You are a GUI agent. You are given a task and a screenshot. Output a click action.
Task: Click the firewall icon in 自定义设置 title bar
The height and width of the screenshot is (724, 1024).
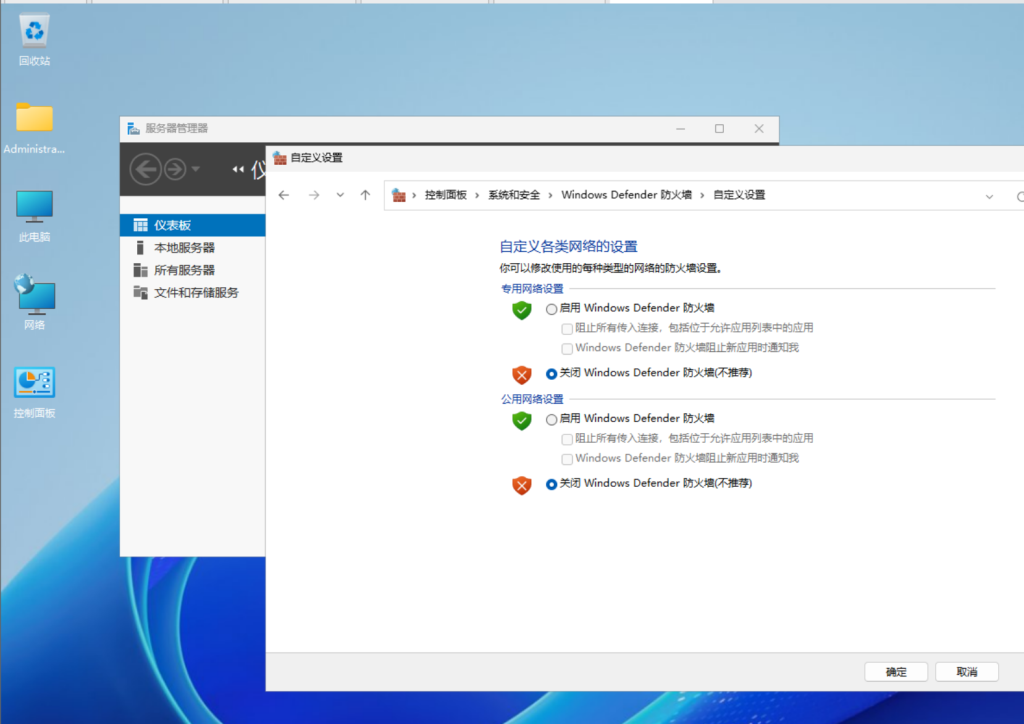[280, 157]
